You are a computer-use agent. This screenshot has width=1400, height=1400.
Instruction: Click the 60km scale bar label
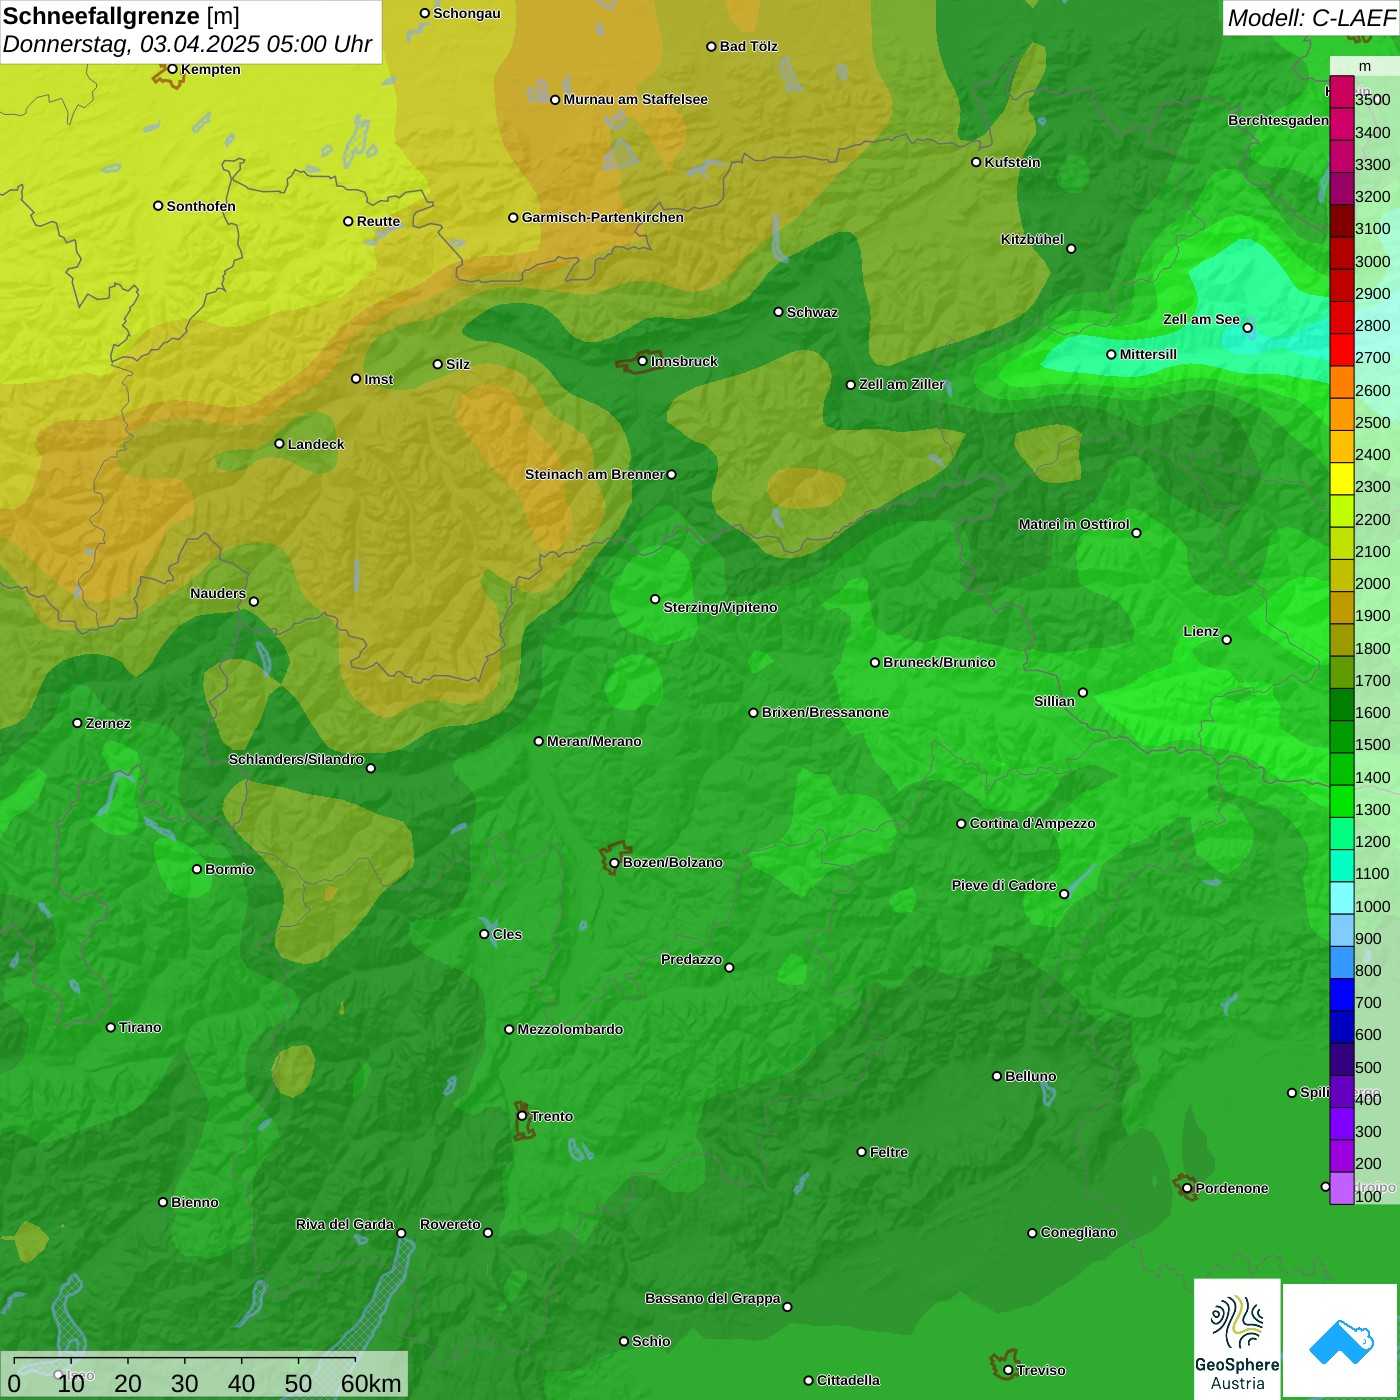click(x=371, y=1383)
